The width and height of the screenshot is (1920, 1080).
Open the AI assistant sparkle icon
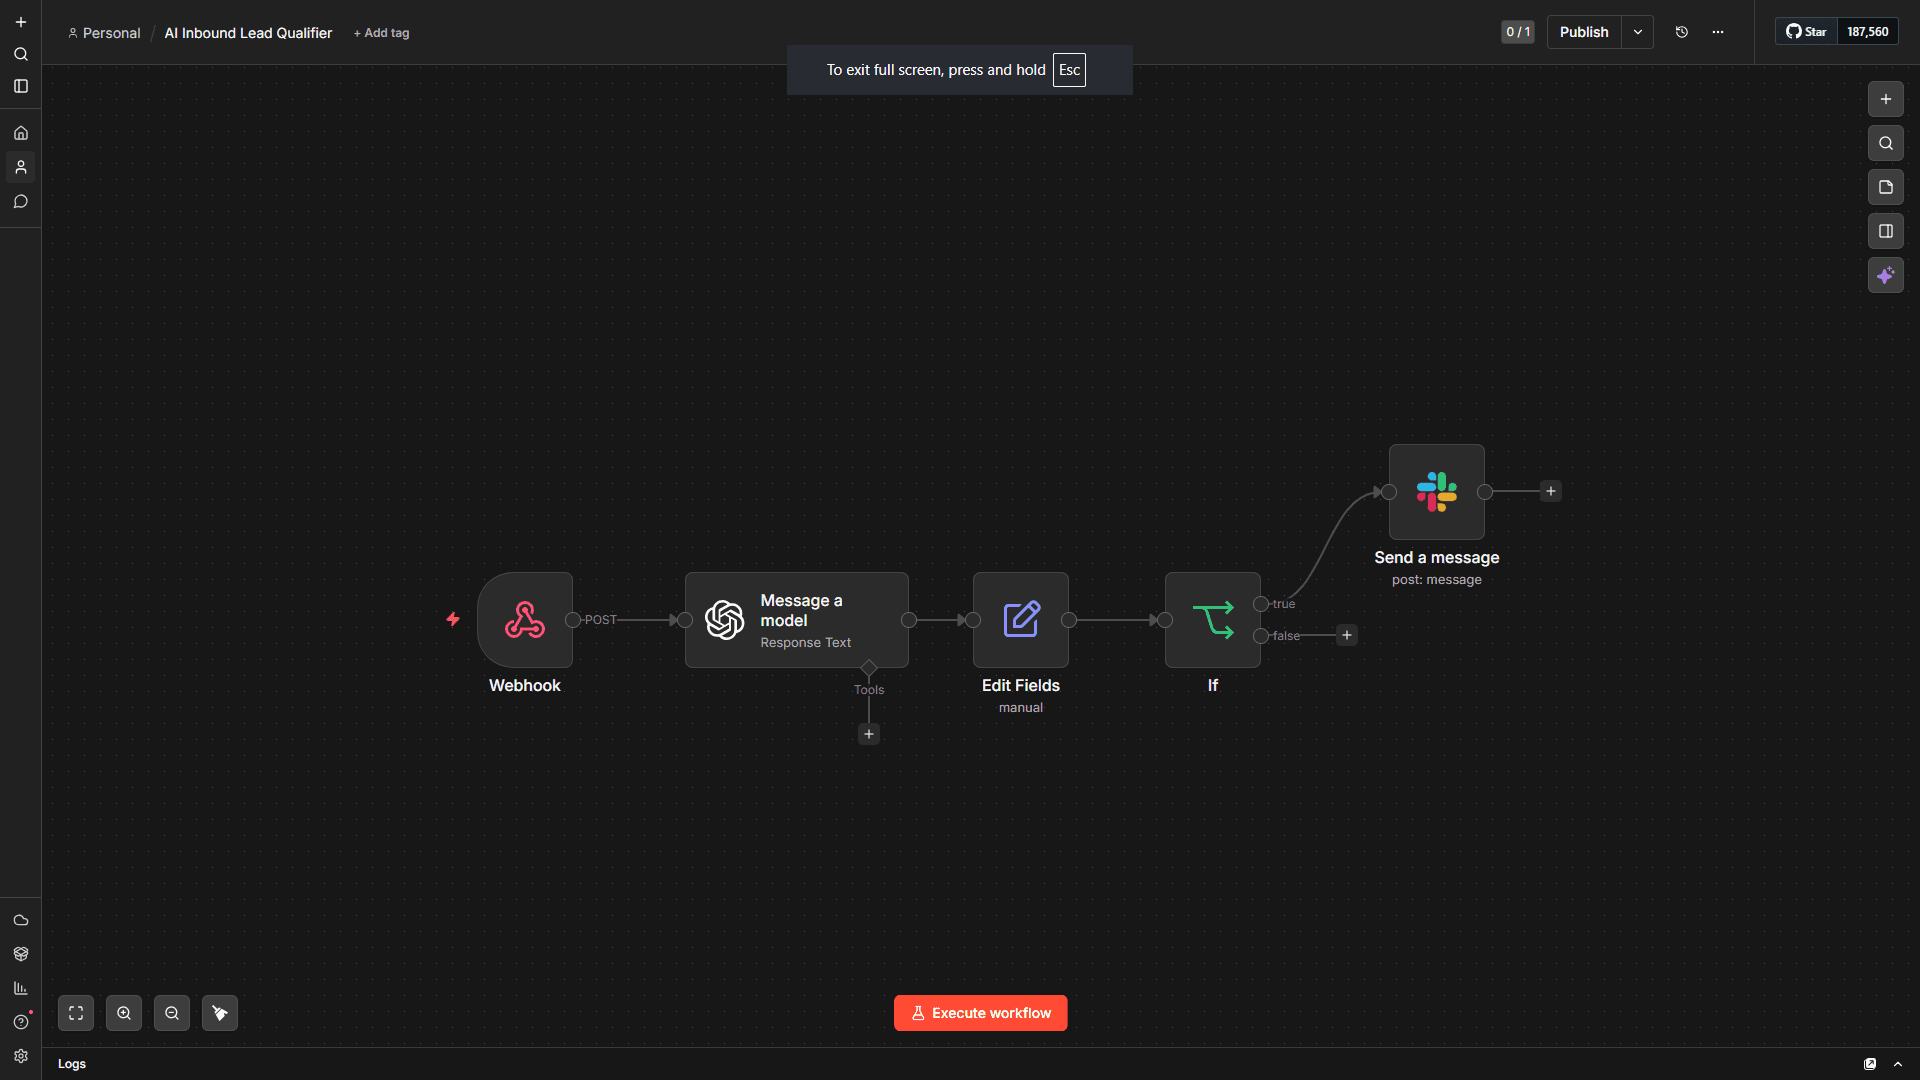1885,275
